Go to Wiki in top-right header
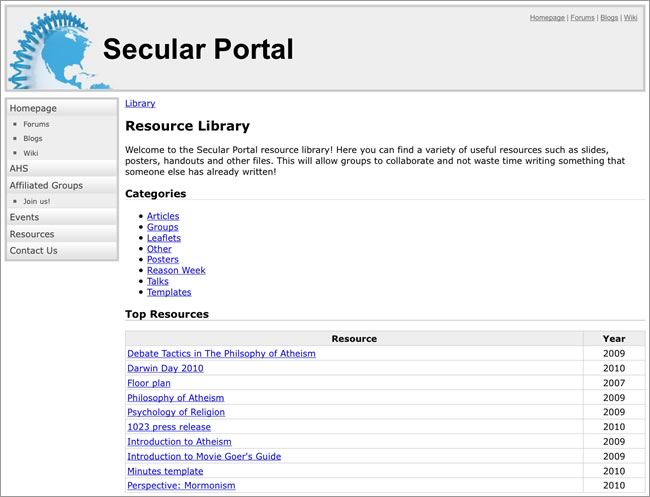 point(630,18)
